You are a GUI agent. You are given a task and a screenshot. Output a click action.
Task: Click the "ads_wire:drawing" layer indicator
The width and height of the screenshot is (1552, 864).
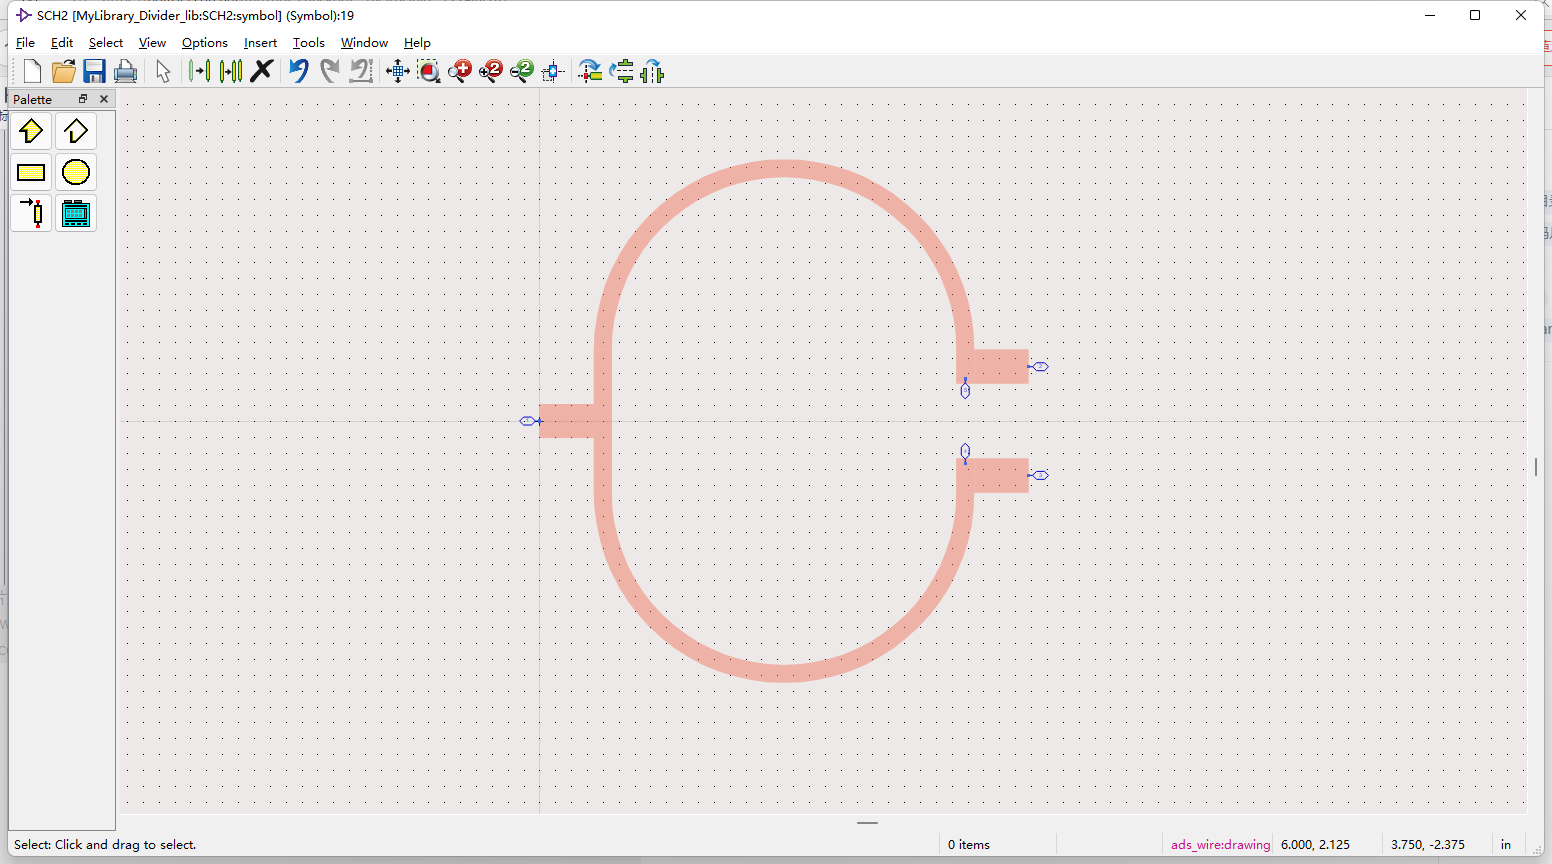click(1221, 845)
